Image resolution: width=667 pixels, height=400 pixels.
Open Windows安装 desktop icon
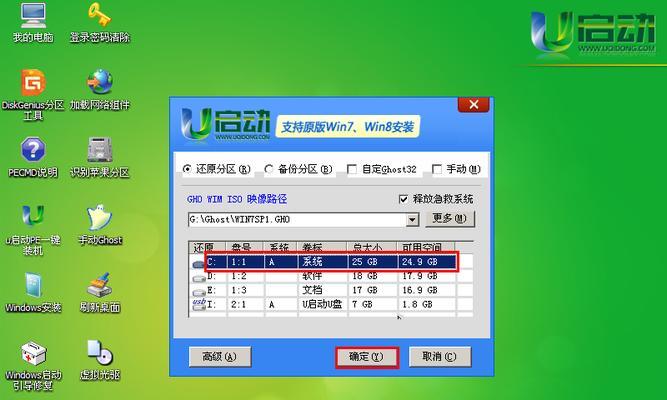33,292
